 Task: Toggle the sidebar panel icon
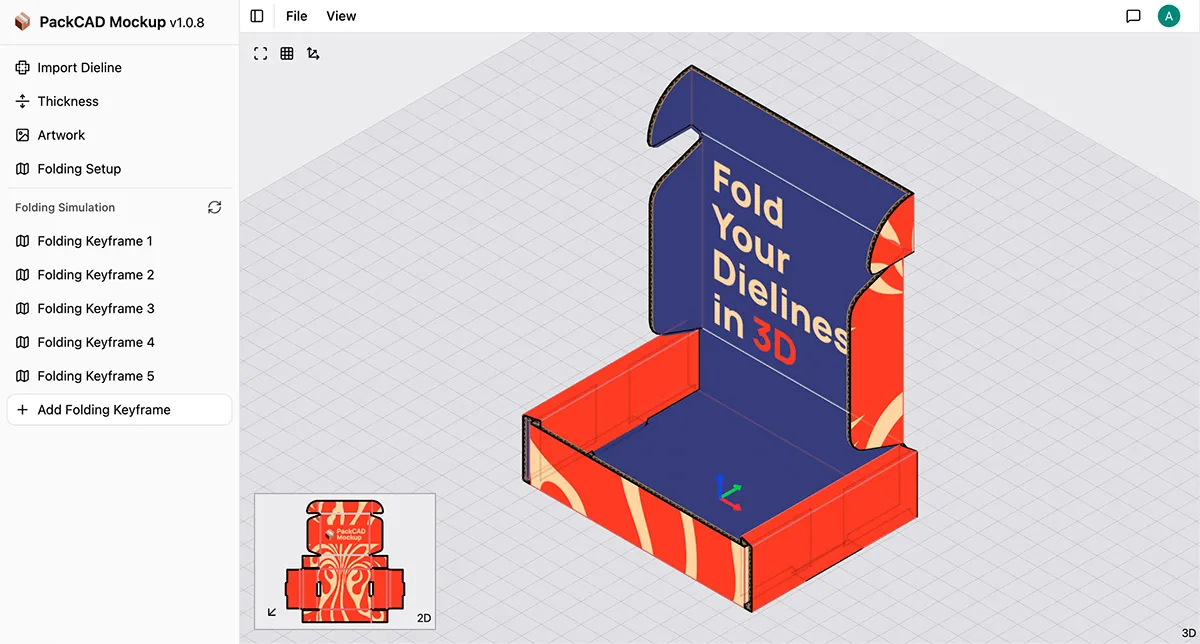pos(257,16)
